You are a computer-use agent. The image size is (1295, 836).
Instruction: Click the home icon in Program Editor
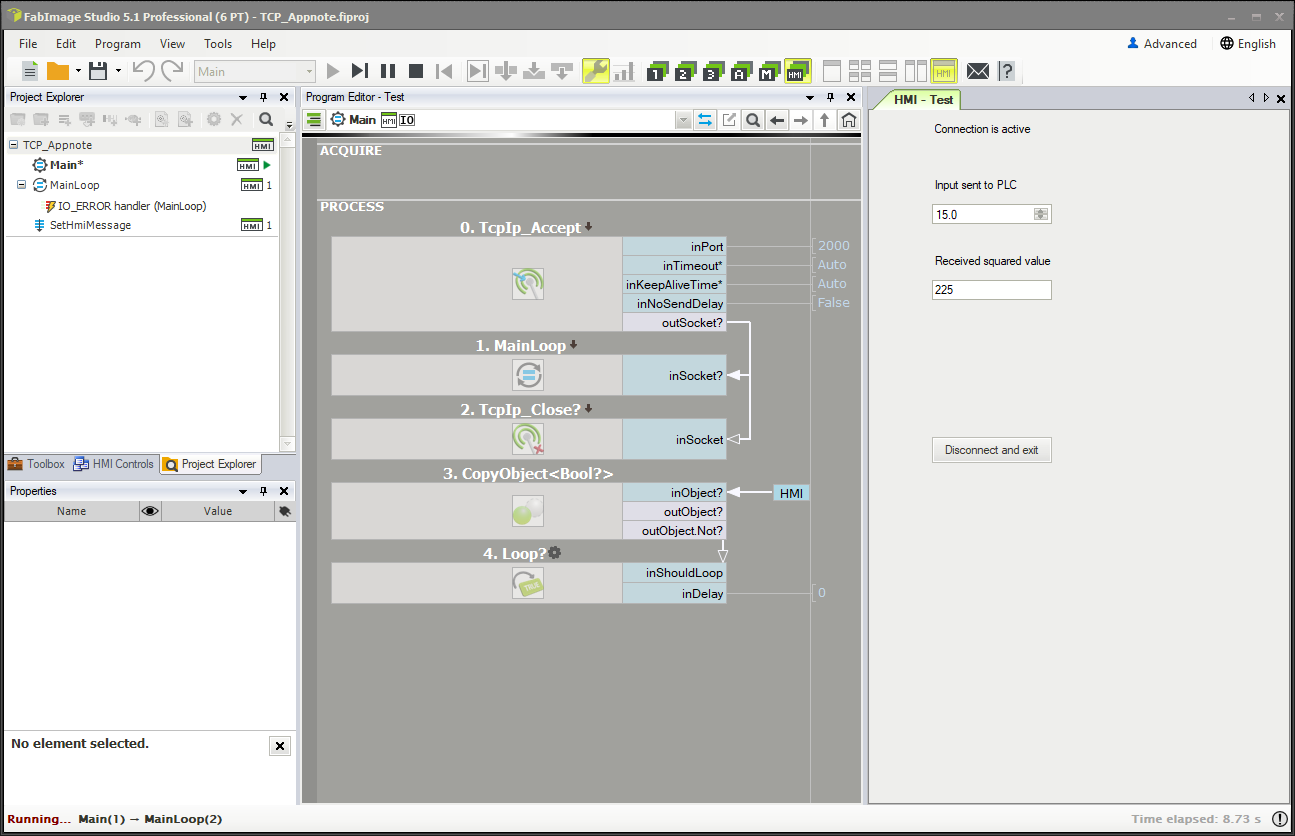pos(849,120)
